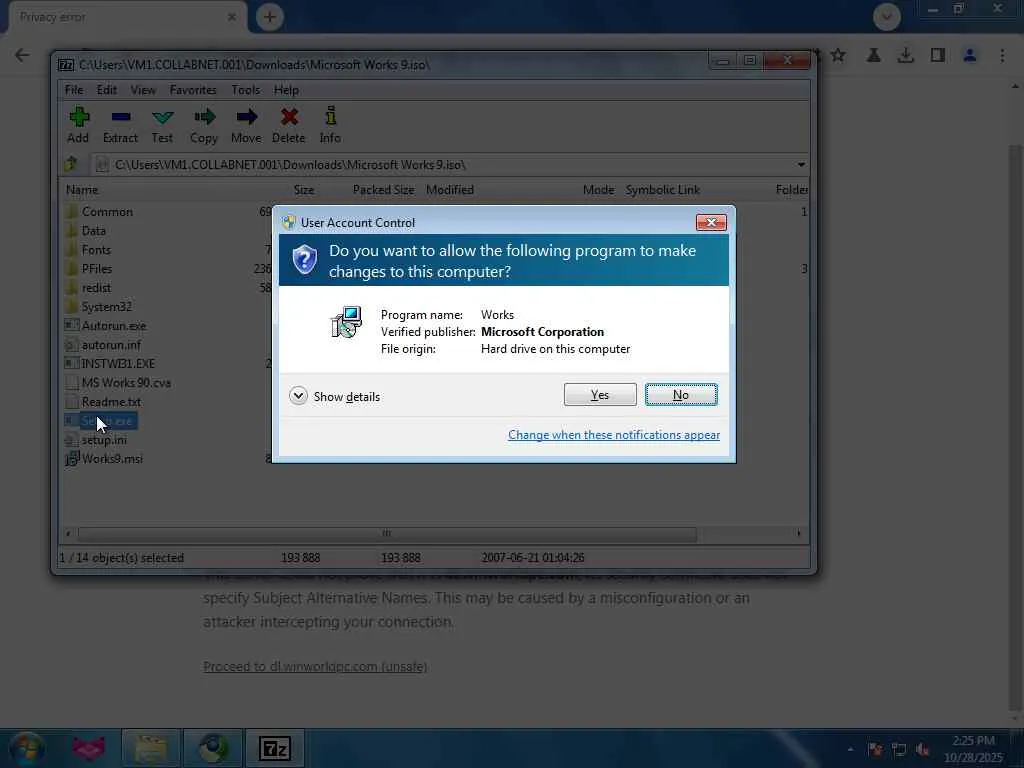Show hidden tray icons arrow
This screenshot has width=1024, height=768.
(x=850, y=749)
